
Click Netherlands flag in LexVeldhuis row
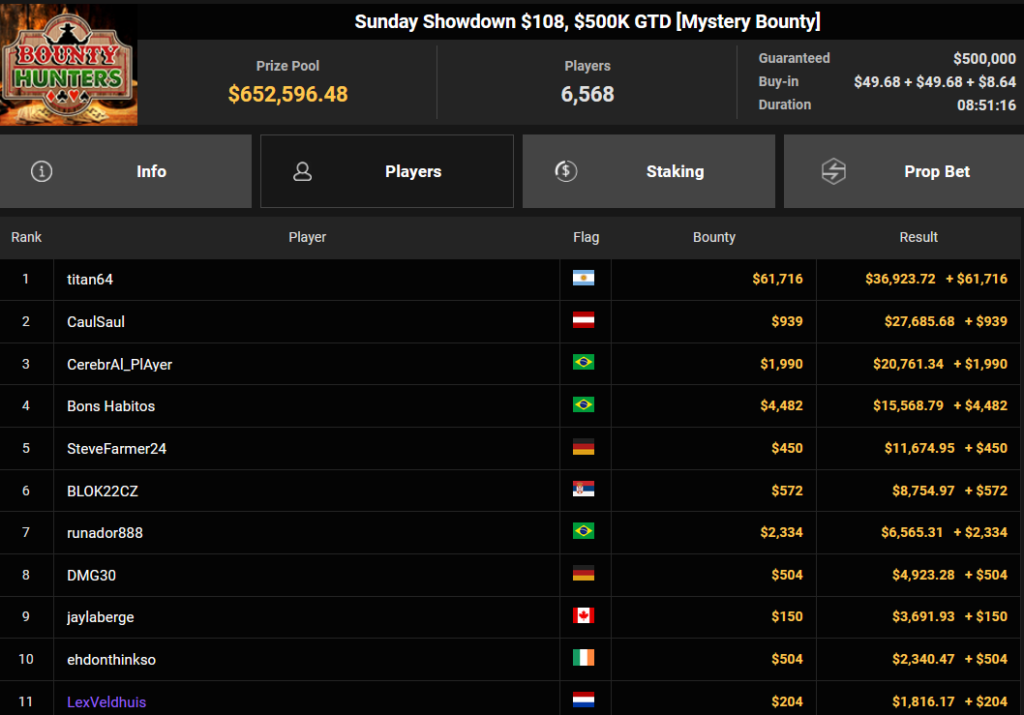point(583,700)
